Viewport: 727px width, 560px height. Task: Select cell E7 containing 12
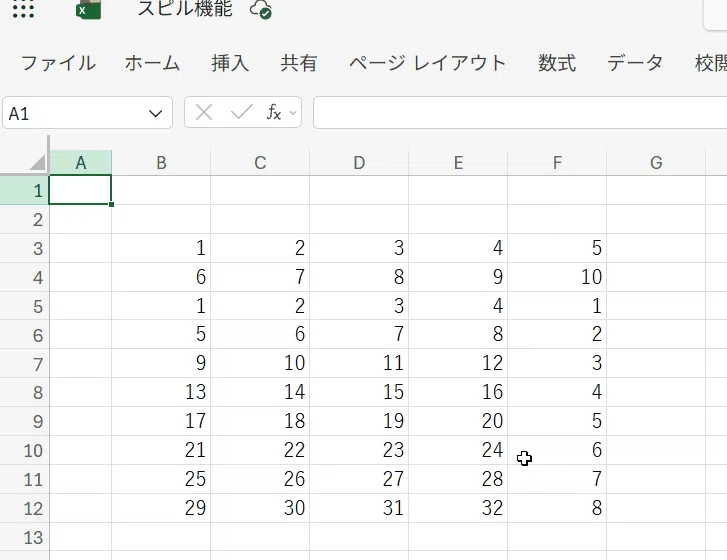coord(458,363)
